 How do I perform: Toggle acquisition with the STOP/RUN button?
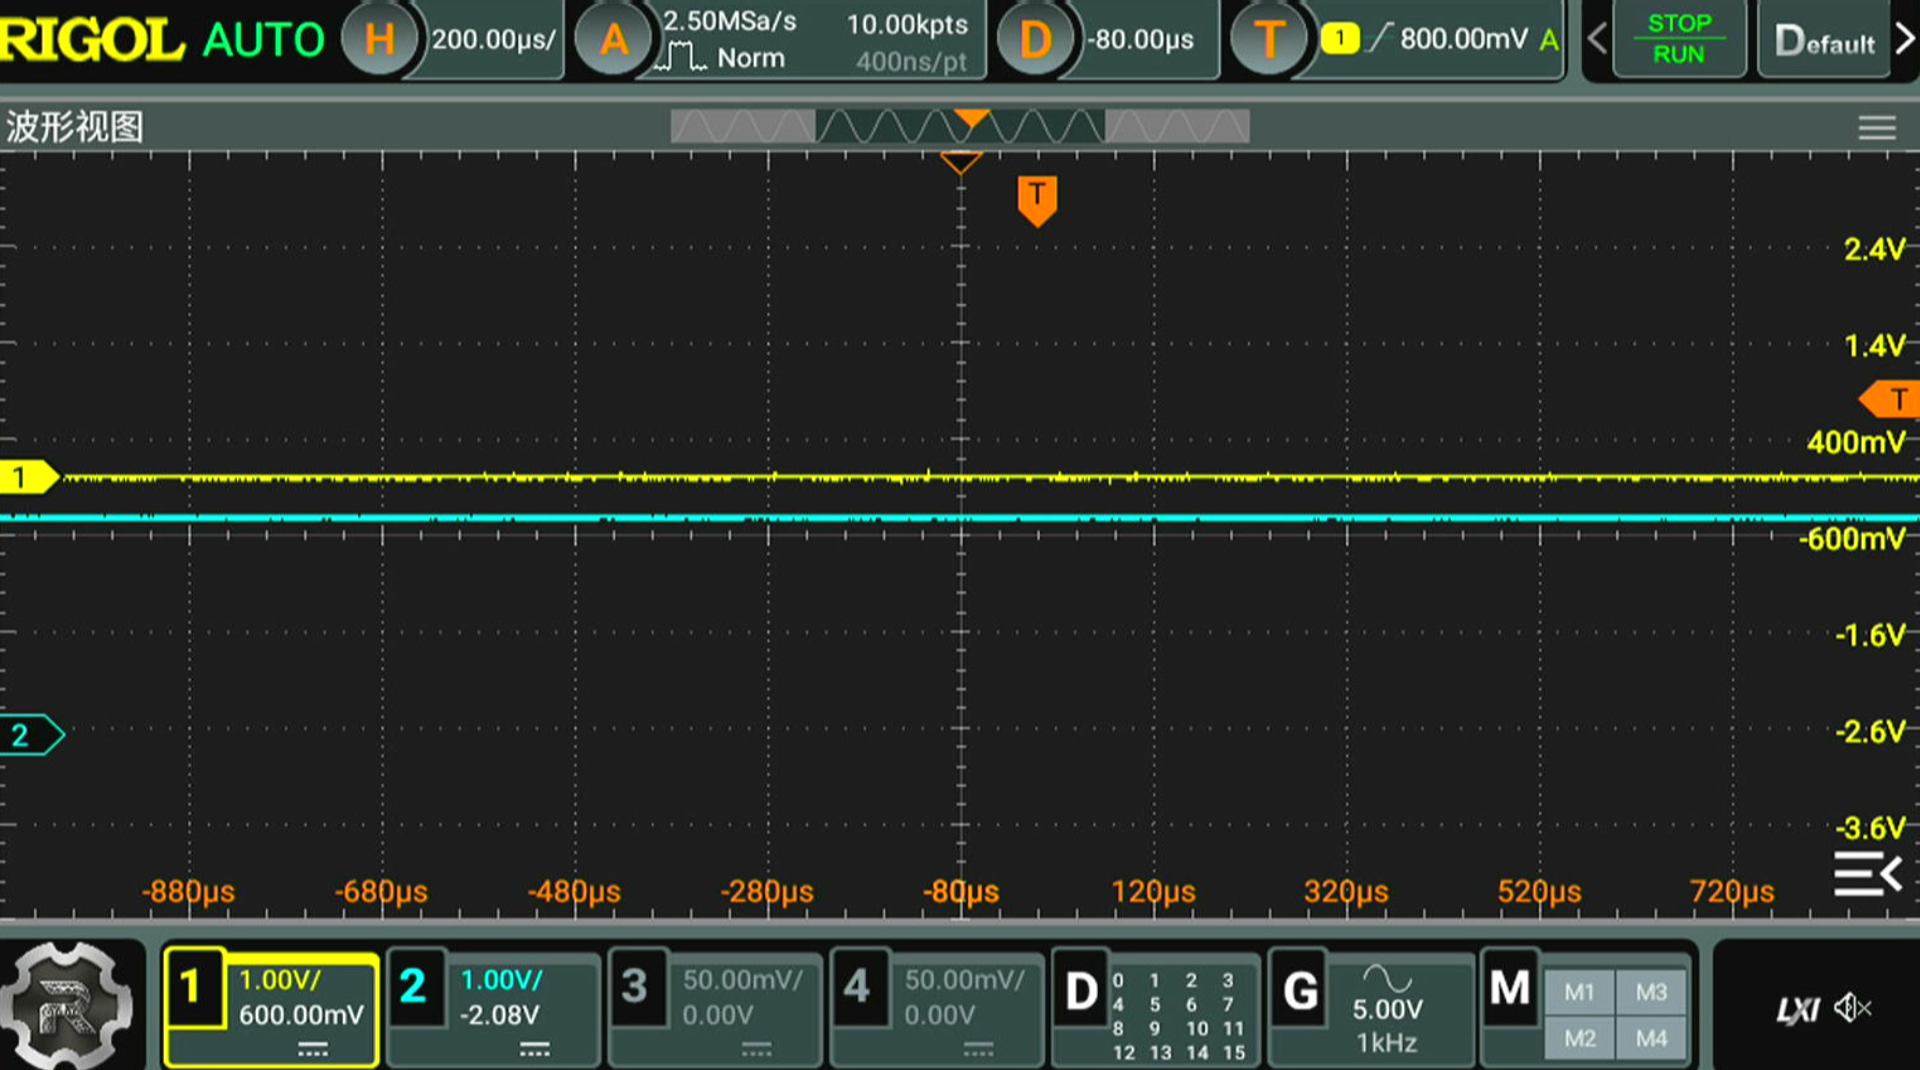click(1679, 38)
